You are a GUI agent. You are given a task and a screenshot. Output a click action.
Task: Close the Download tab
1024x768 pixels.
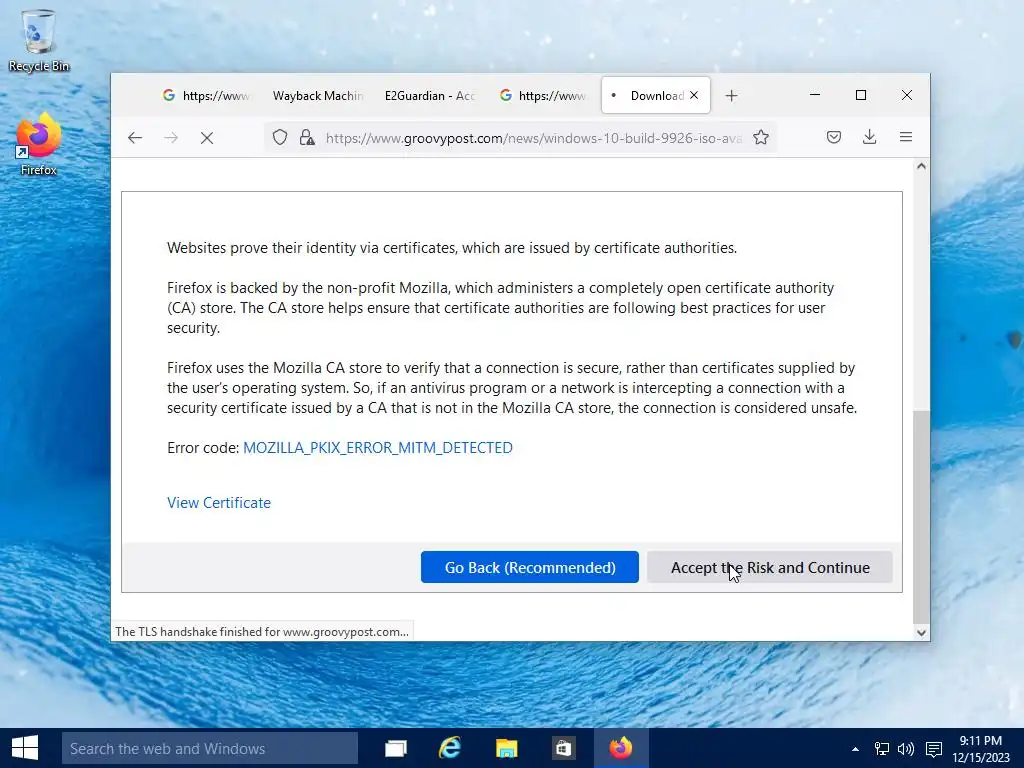click(x=694, y=95)
